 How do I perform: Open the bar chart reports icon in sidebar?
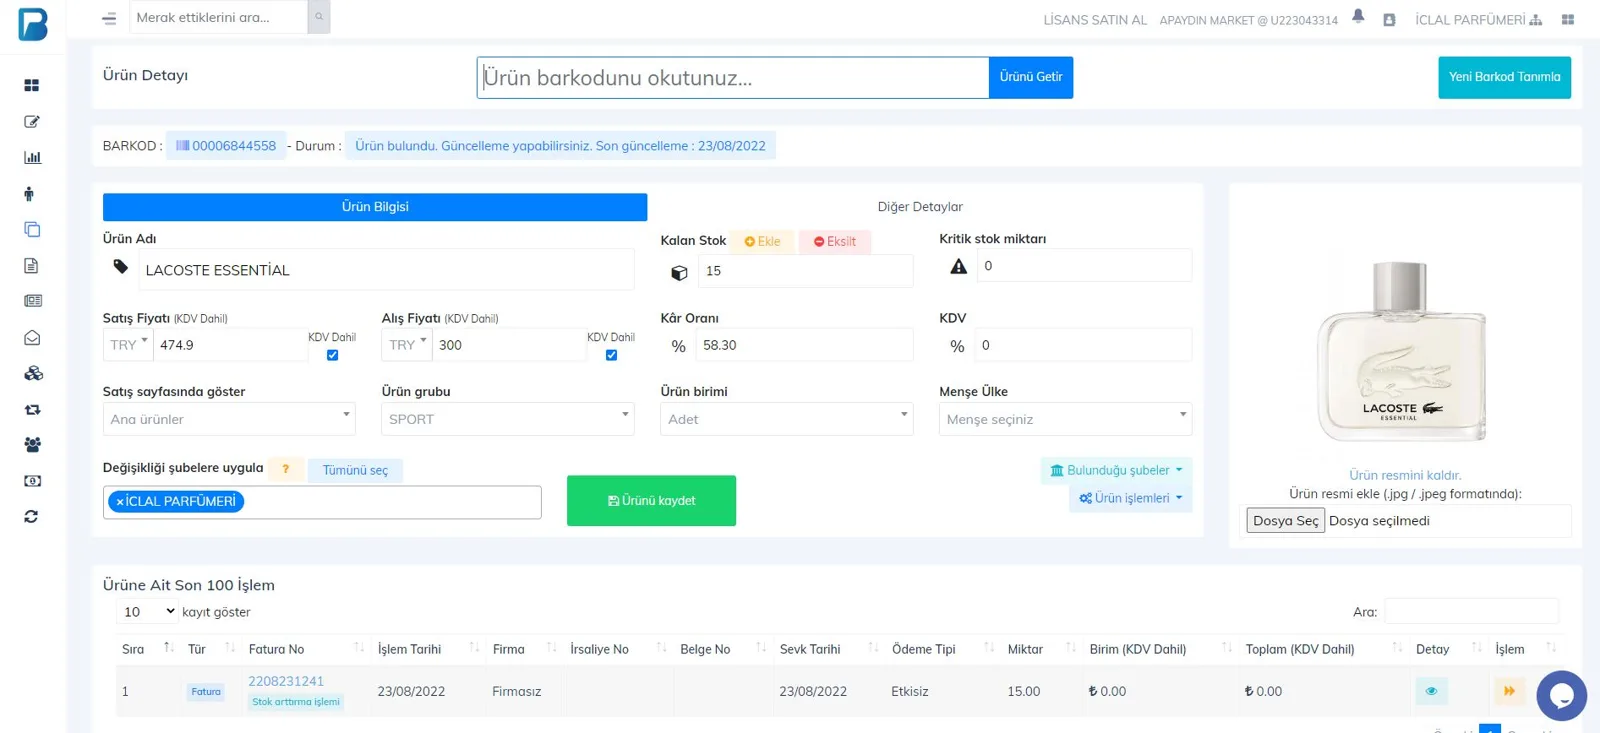point(32,157)
